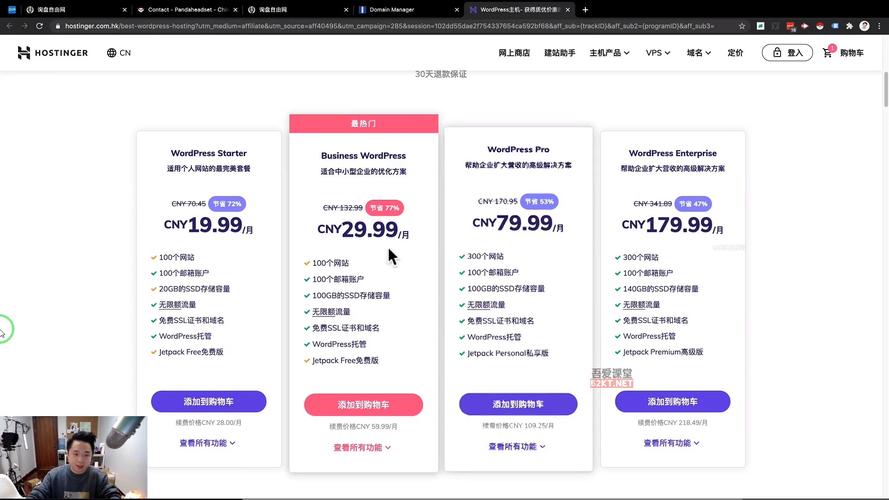
Task: Close the WordPress主机 tab
Action: tap(568, 10)
